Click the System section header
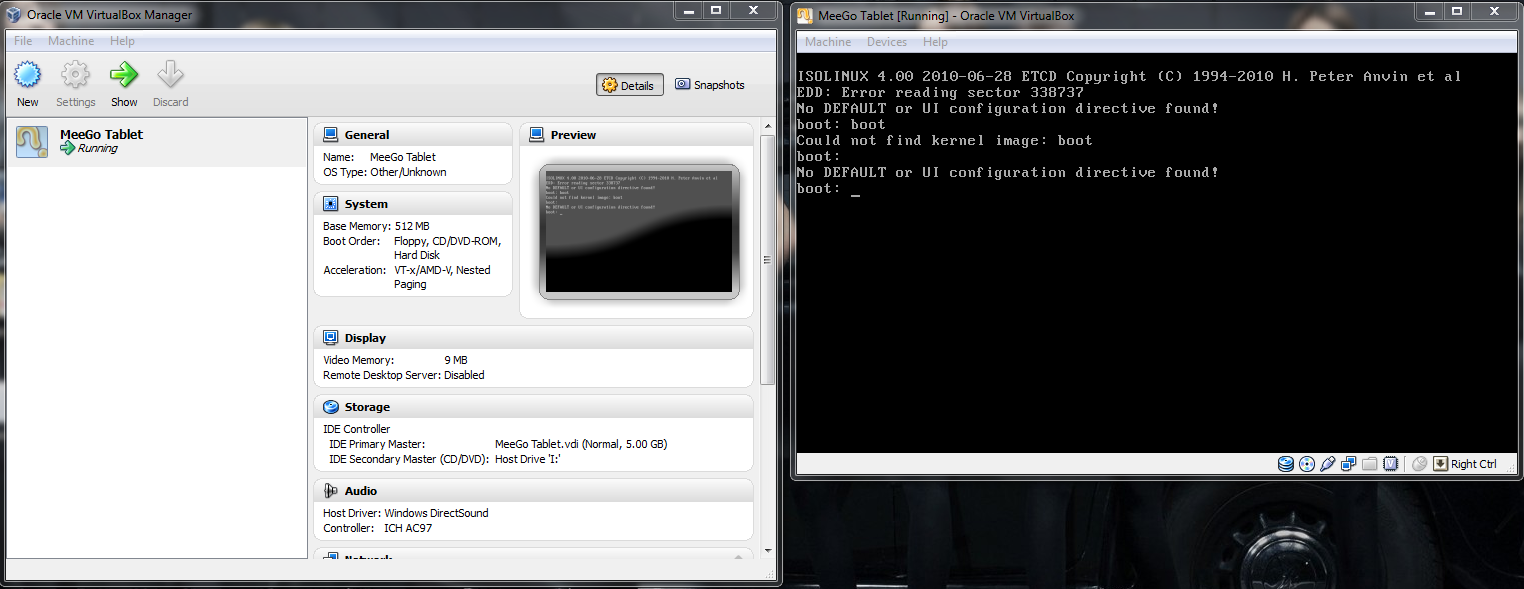This screenshot has width=1524, height=589. [x=413, y=204]
